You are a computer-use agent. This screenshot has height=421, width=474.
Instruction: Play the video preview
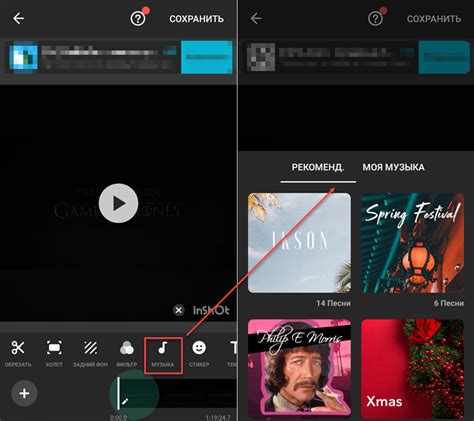coord(118,203)
